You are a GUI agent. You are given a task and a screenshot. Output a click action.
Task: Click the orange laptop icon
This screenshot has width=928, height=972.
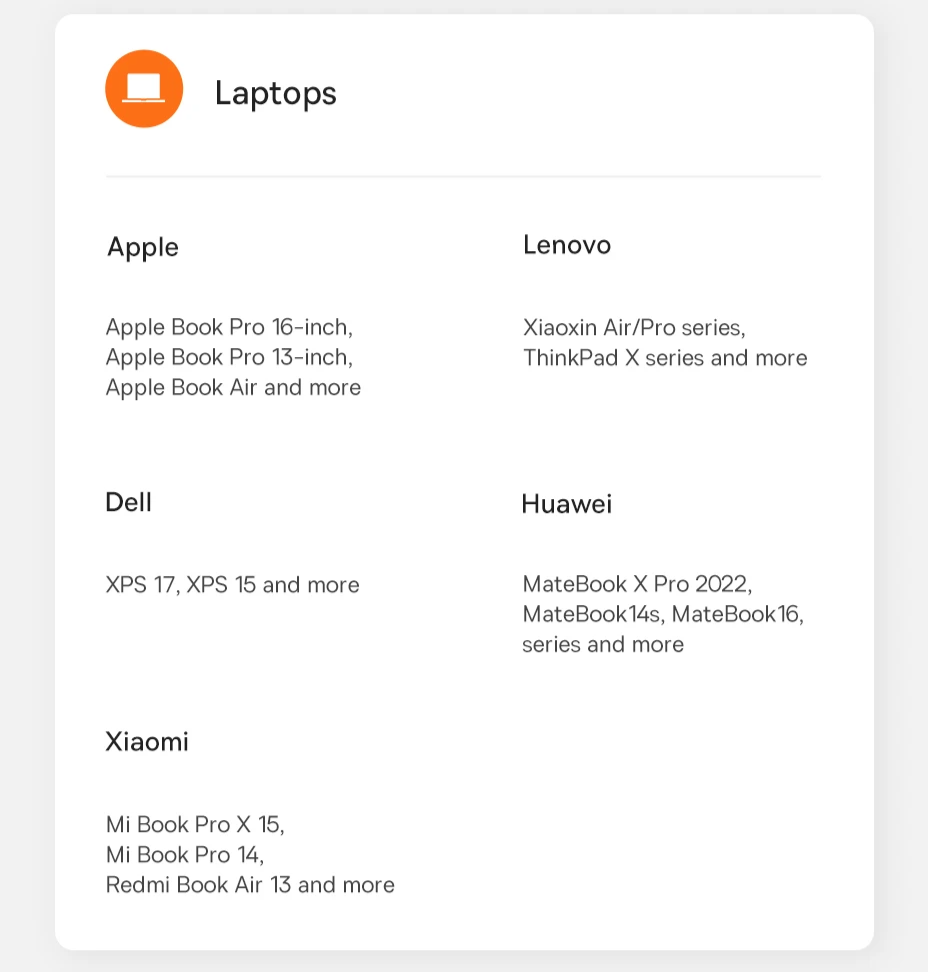144,89
